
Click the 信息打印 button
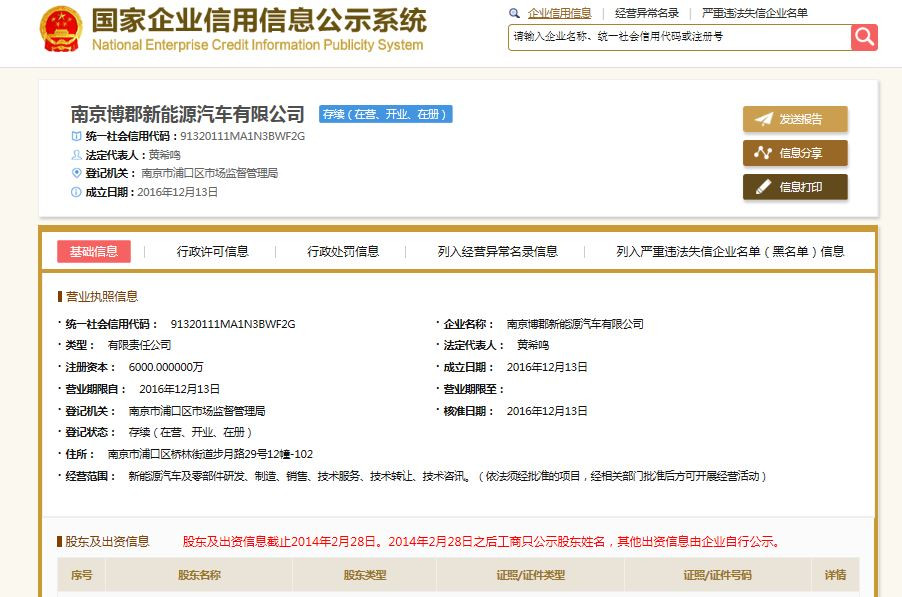795,187
